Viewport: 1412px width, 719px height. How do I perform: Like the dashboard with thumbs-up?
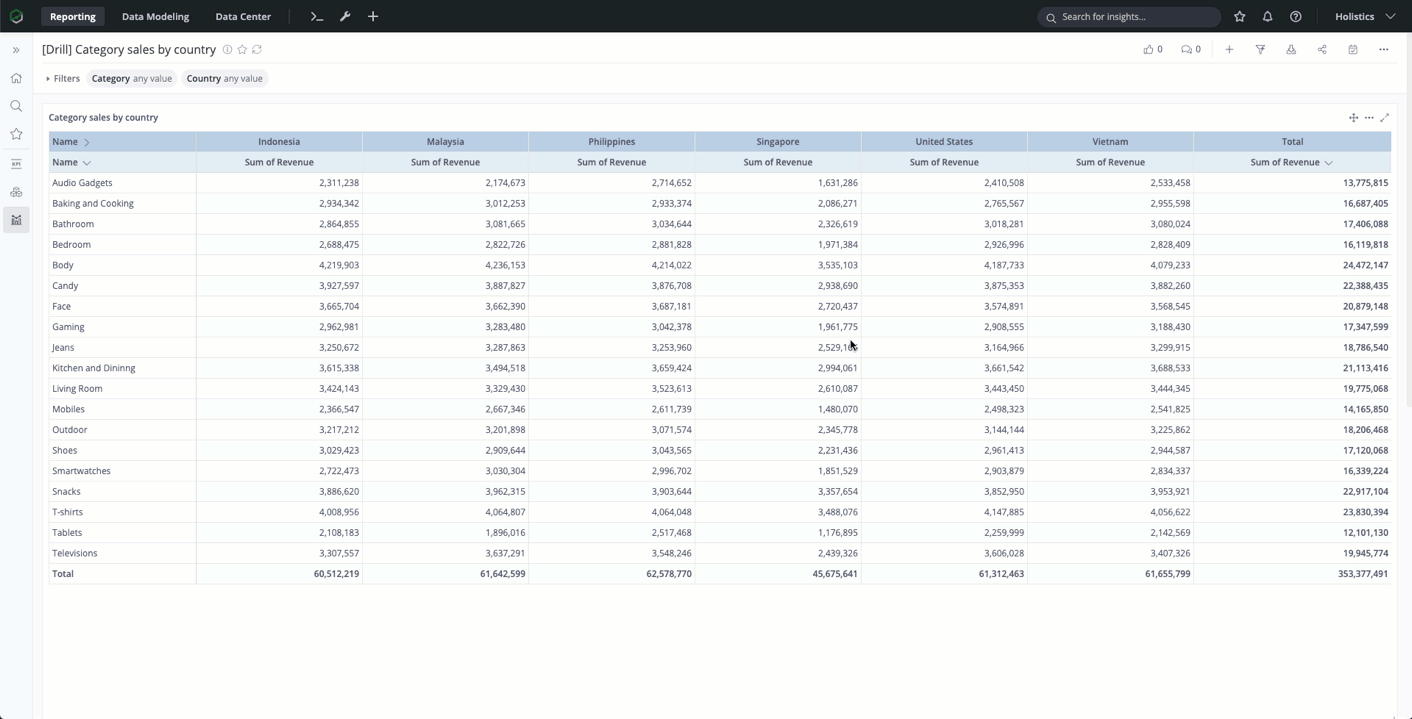(1153, 49)
